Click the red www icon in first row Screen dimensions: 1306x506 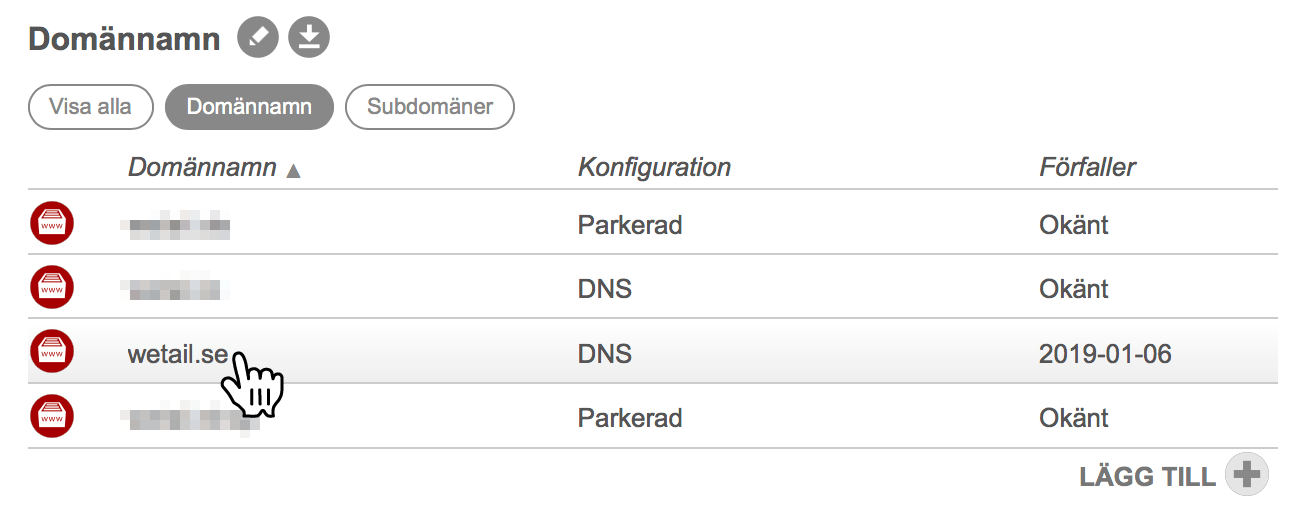[x=52, y=224]
